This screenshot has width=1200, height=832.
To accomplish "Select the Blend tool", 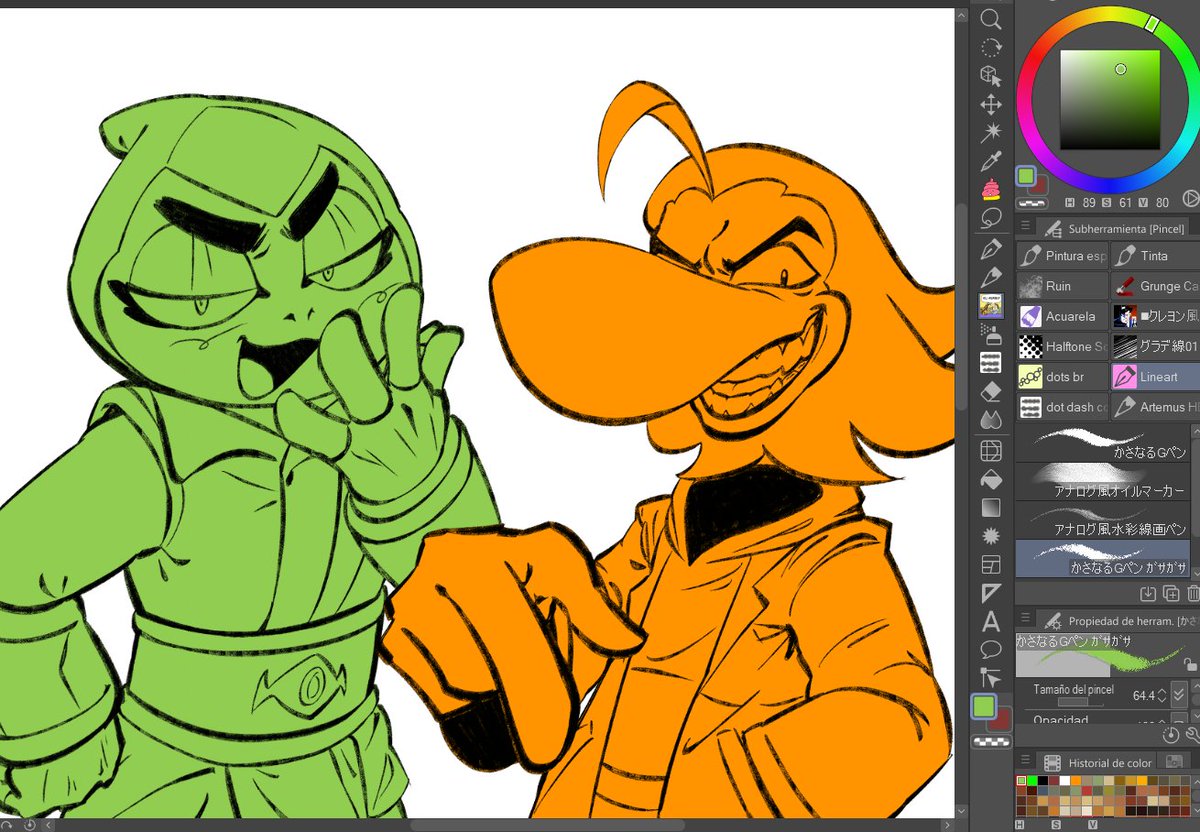I will [x=991, y=419].
